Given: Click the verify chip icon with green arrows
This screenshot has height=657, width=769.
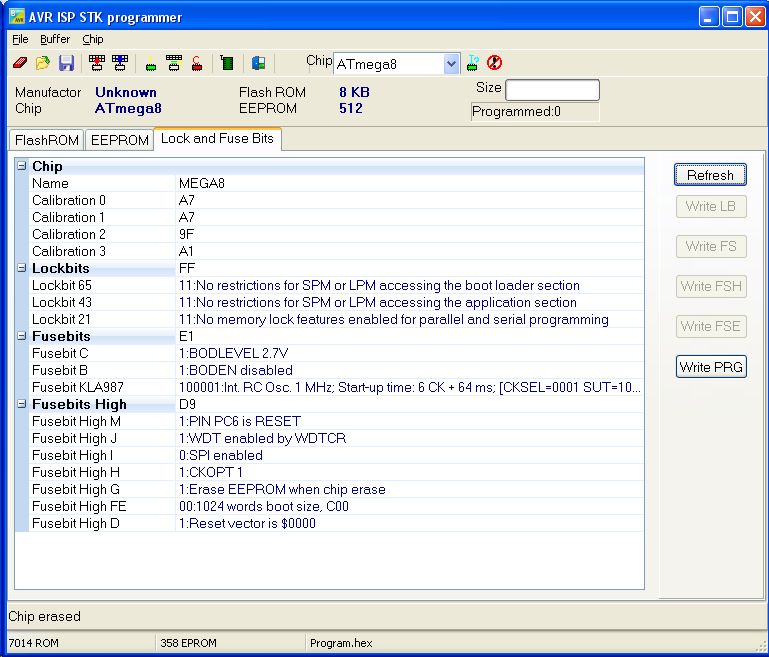Looking at the screenshot, I should 174,63.
